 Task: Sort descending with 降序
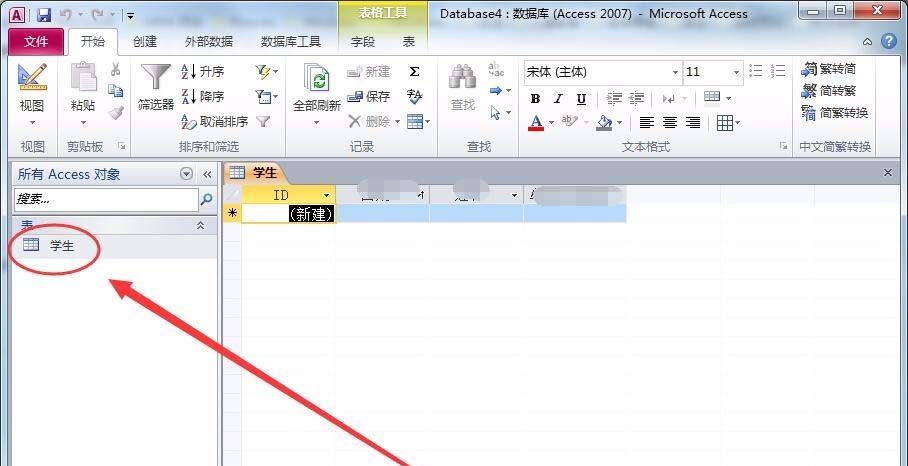(203, 96)
